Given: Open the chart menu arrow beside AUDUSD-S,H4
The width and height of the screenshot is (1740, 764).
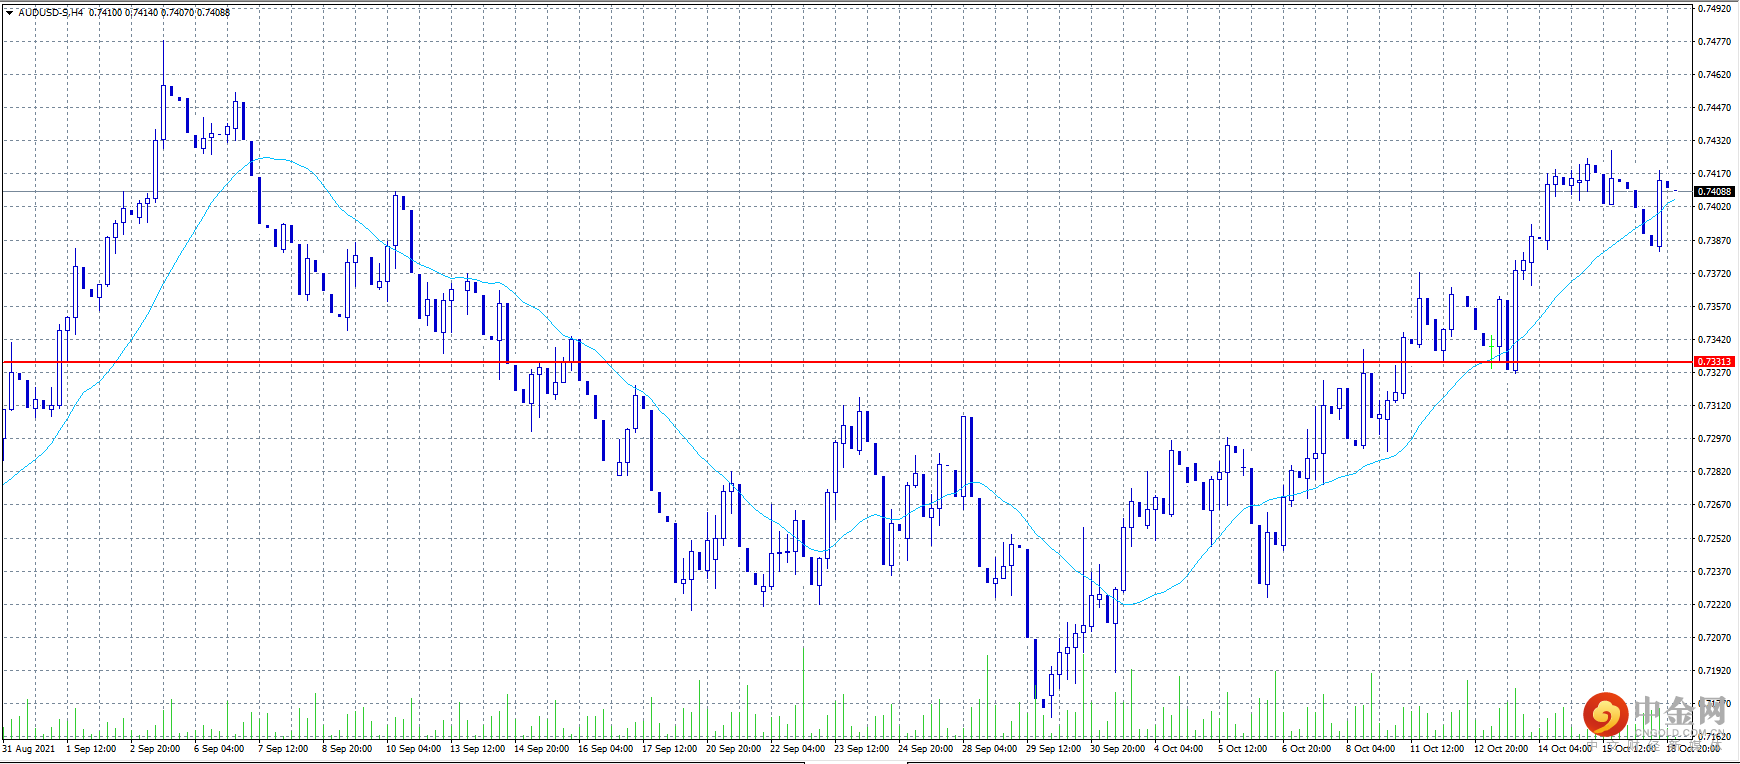Looking at the screenshot, I should 9,13.
